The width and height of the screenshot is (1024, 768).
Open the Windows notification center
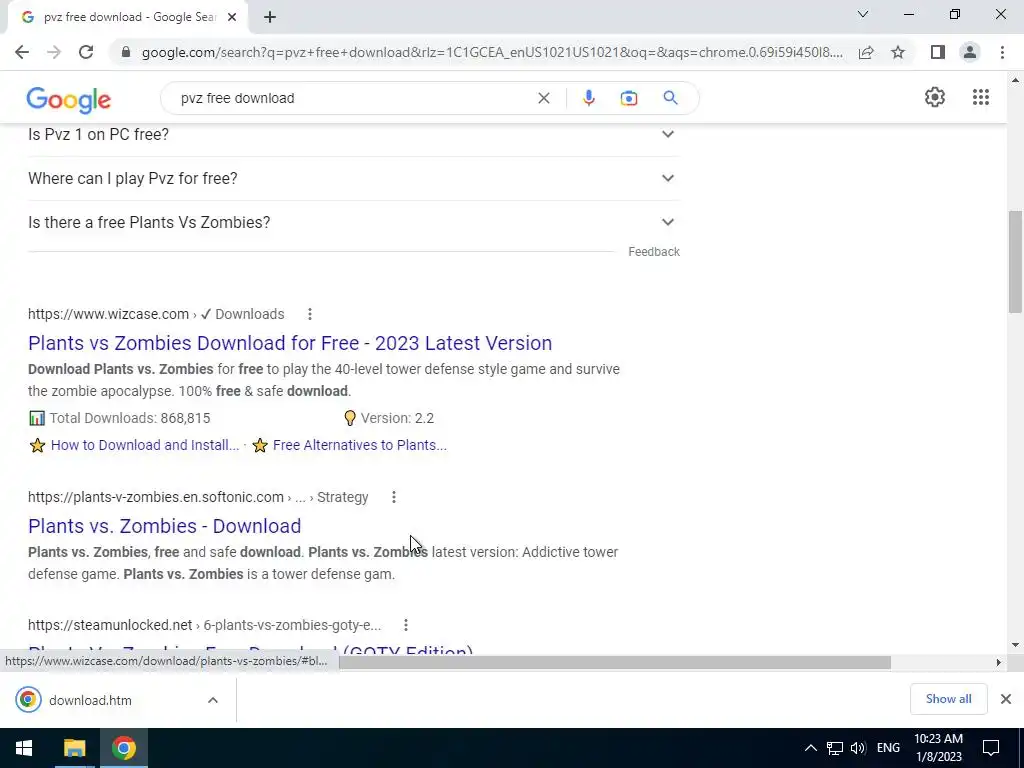pos(991,748)
